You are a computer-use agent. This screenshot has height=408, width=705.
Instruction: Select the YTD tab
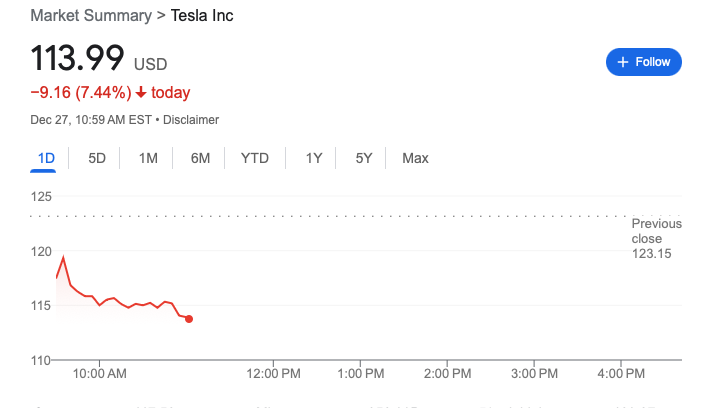[254, 158]
